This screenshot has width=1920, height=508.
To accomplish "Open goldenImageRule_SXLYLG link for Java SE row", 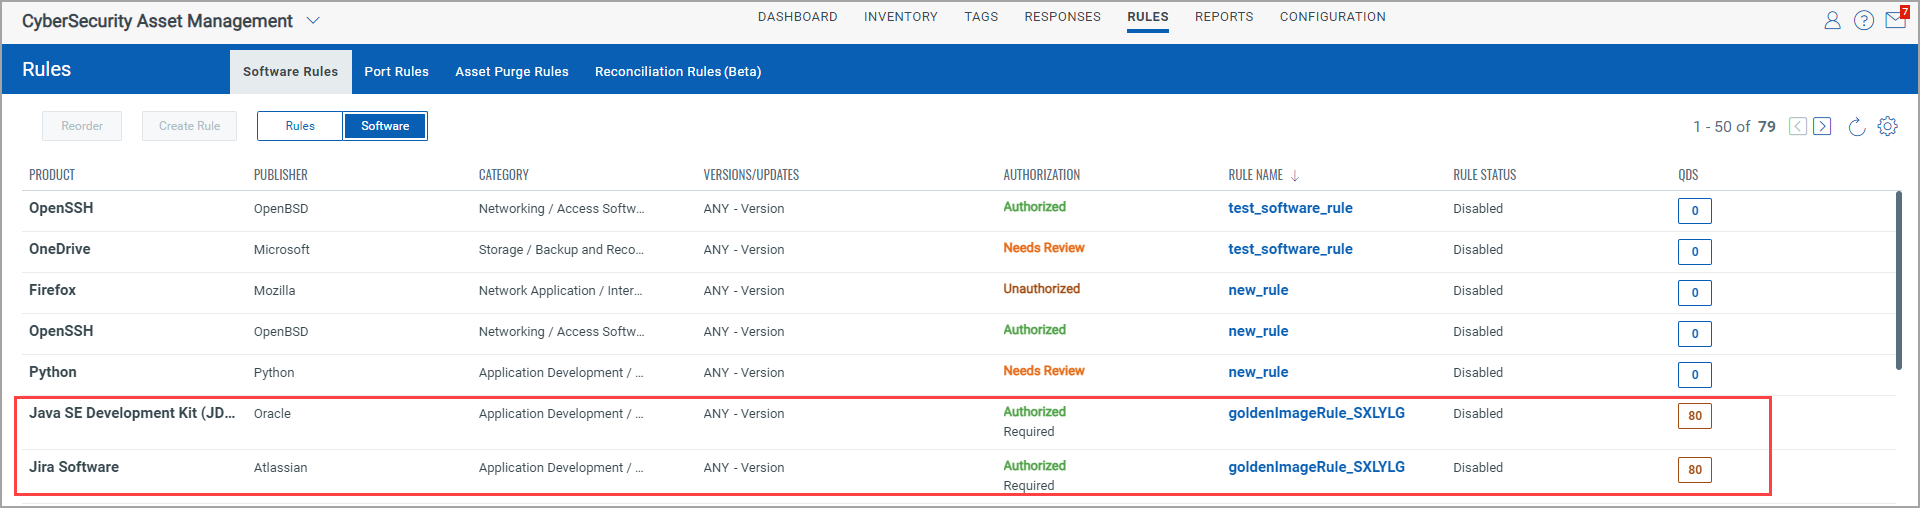I will (x=1316, y=413).
